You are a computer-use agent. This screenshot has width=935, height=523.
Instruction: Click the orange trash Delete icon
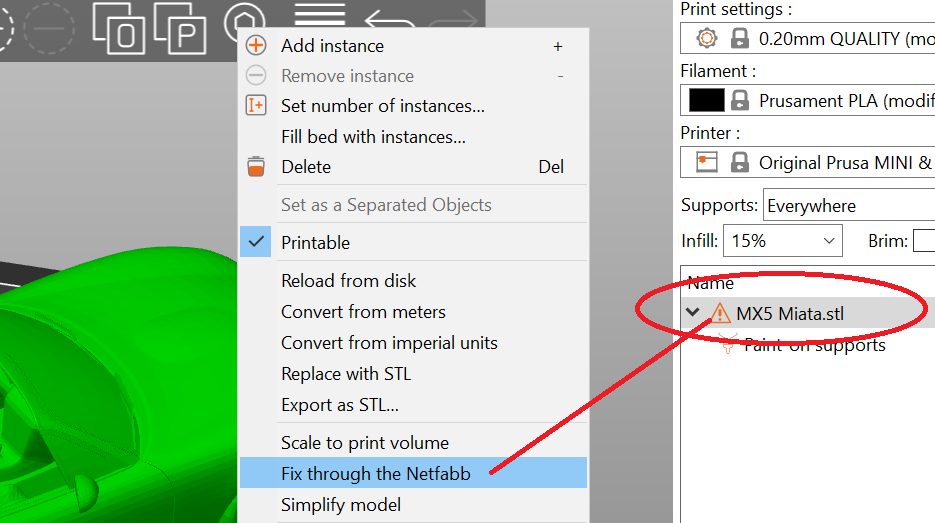(256, 167)
